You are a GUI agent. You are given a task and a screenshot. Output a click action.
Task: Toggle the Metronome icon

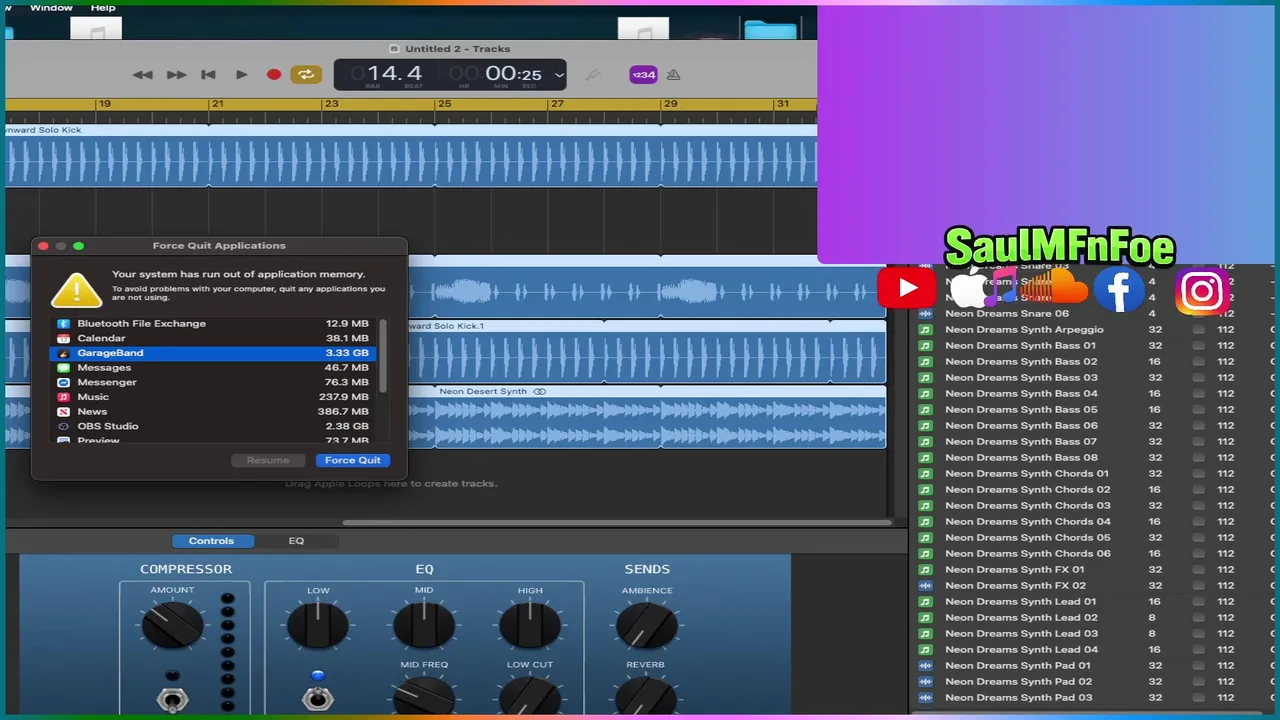pos(673,75)
